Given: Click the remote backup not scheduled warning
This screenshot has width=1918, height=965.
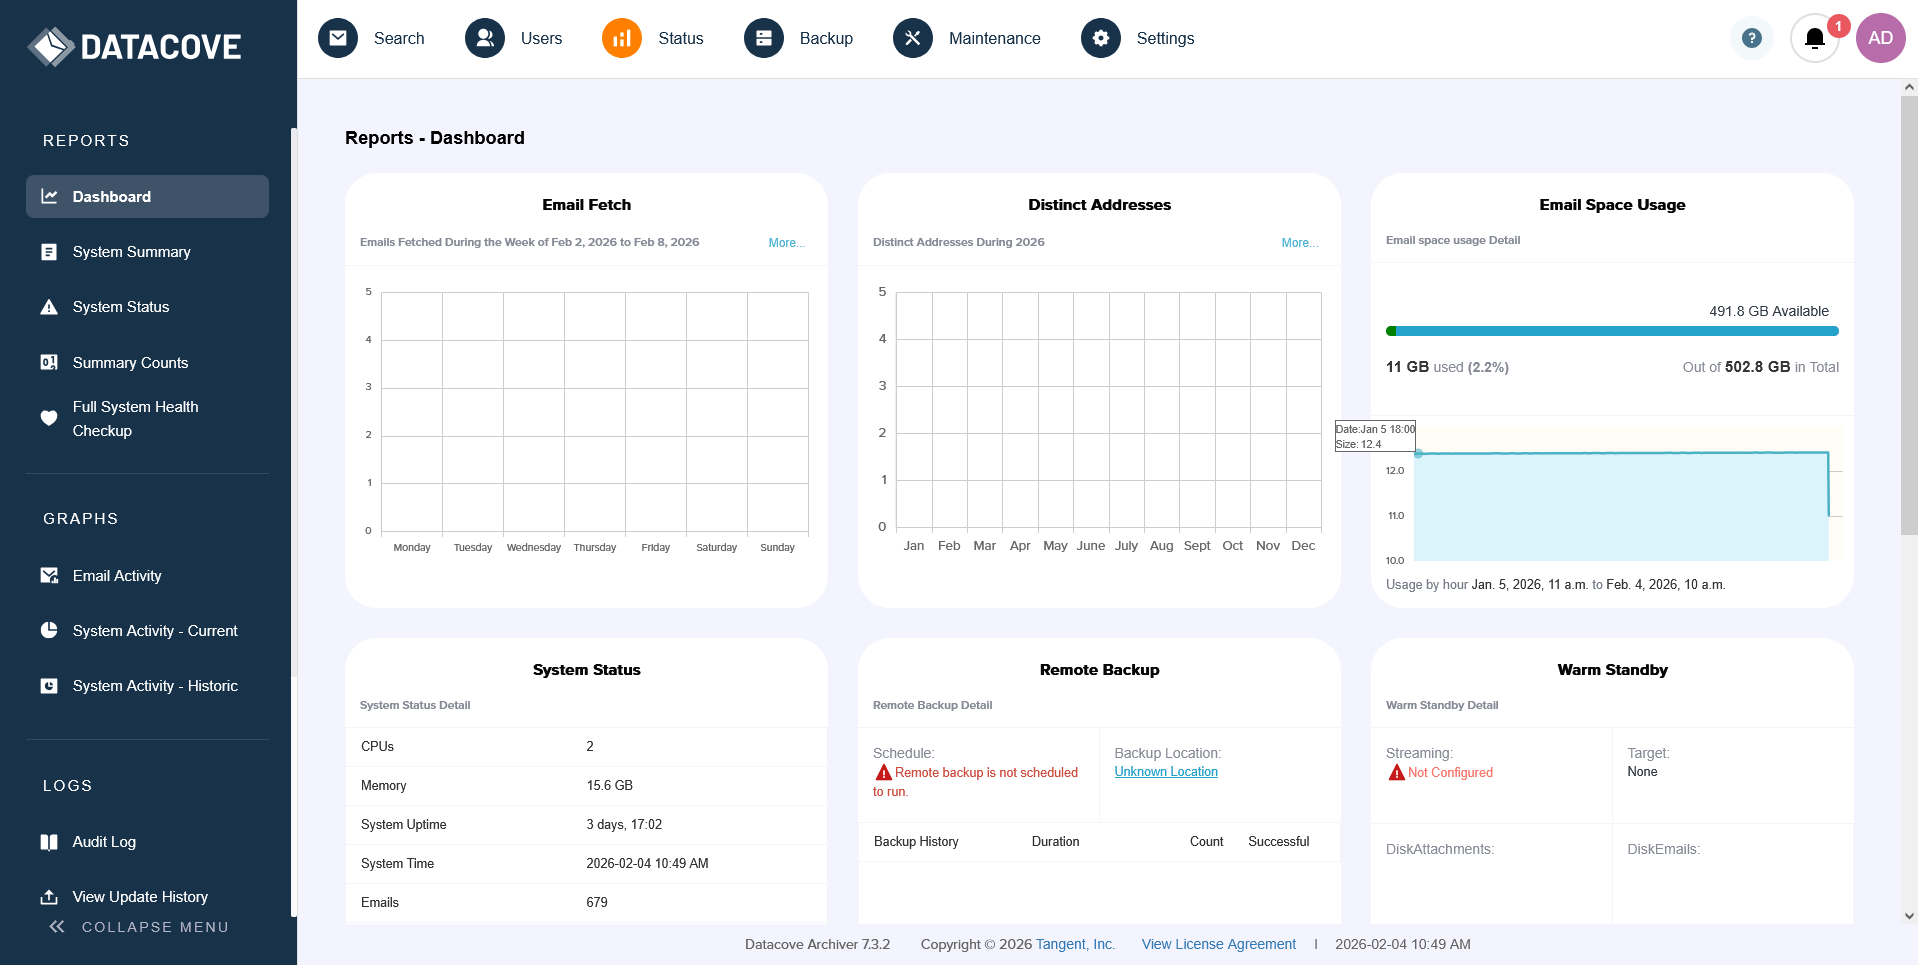Looking at the screenshot, I should tap(976, 782).
